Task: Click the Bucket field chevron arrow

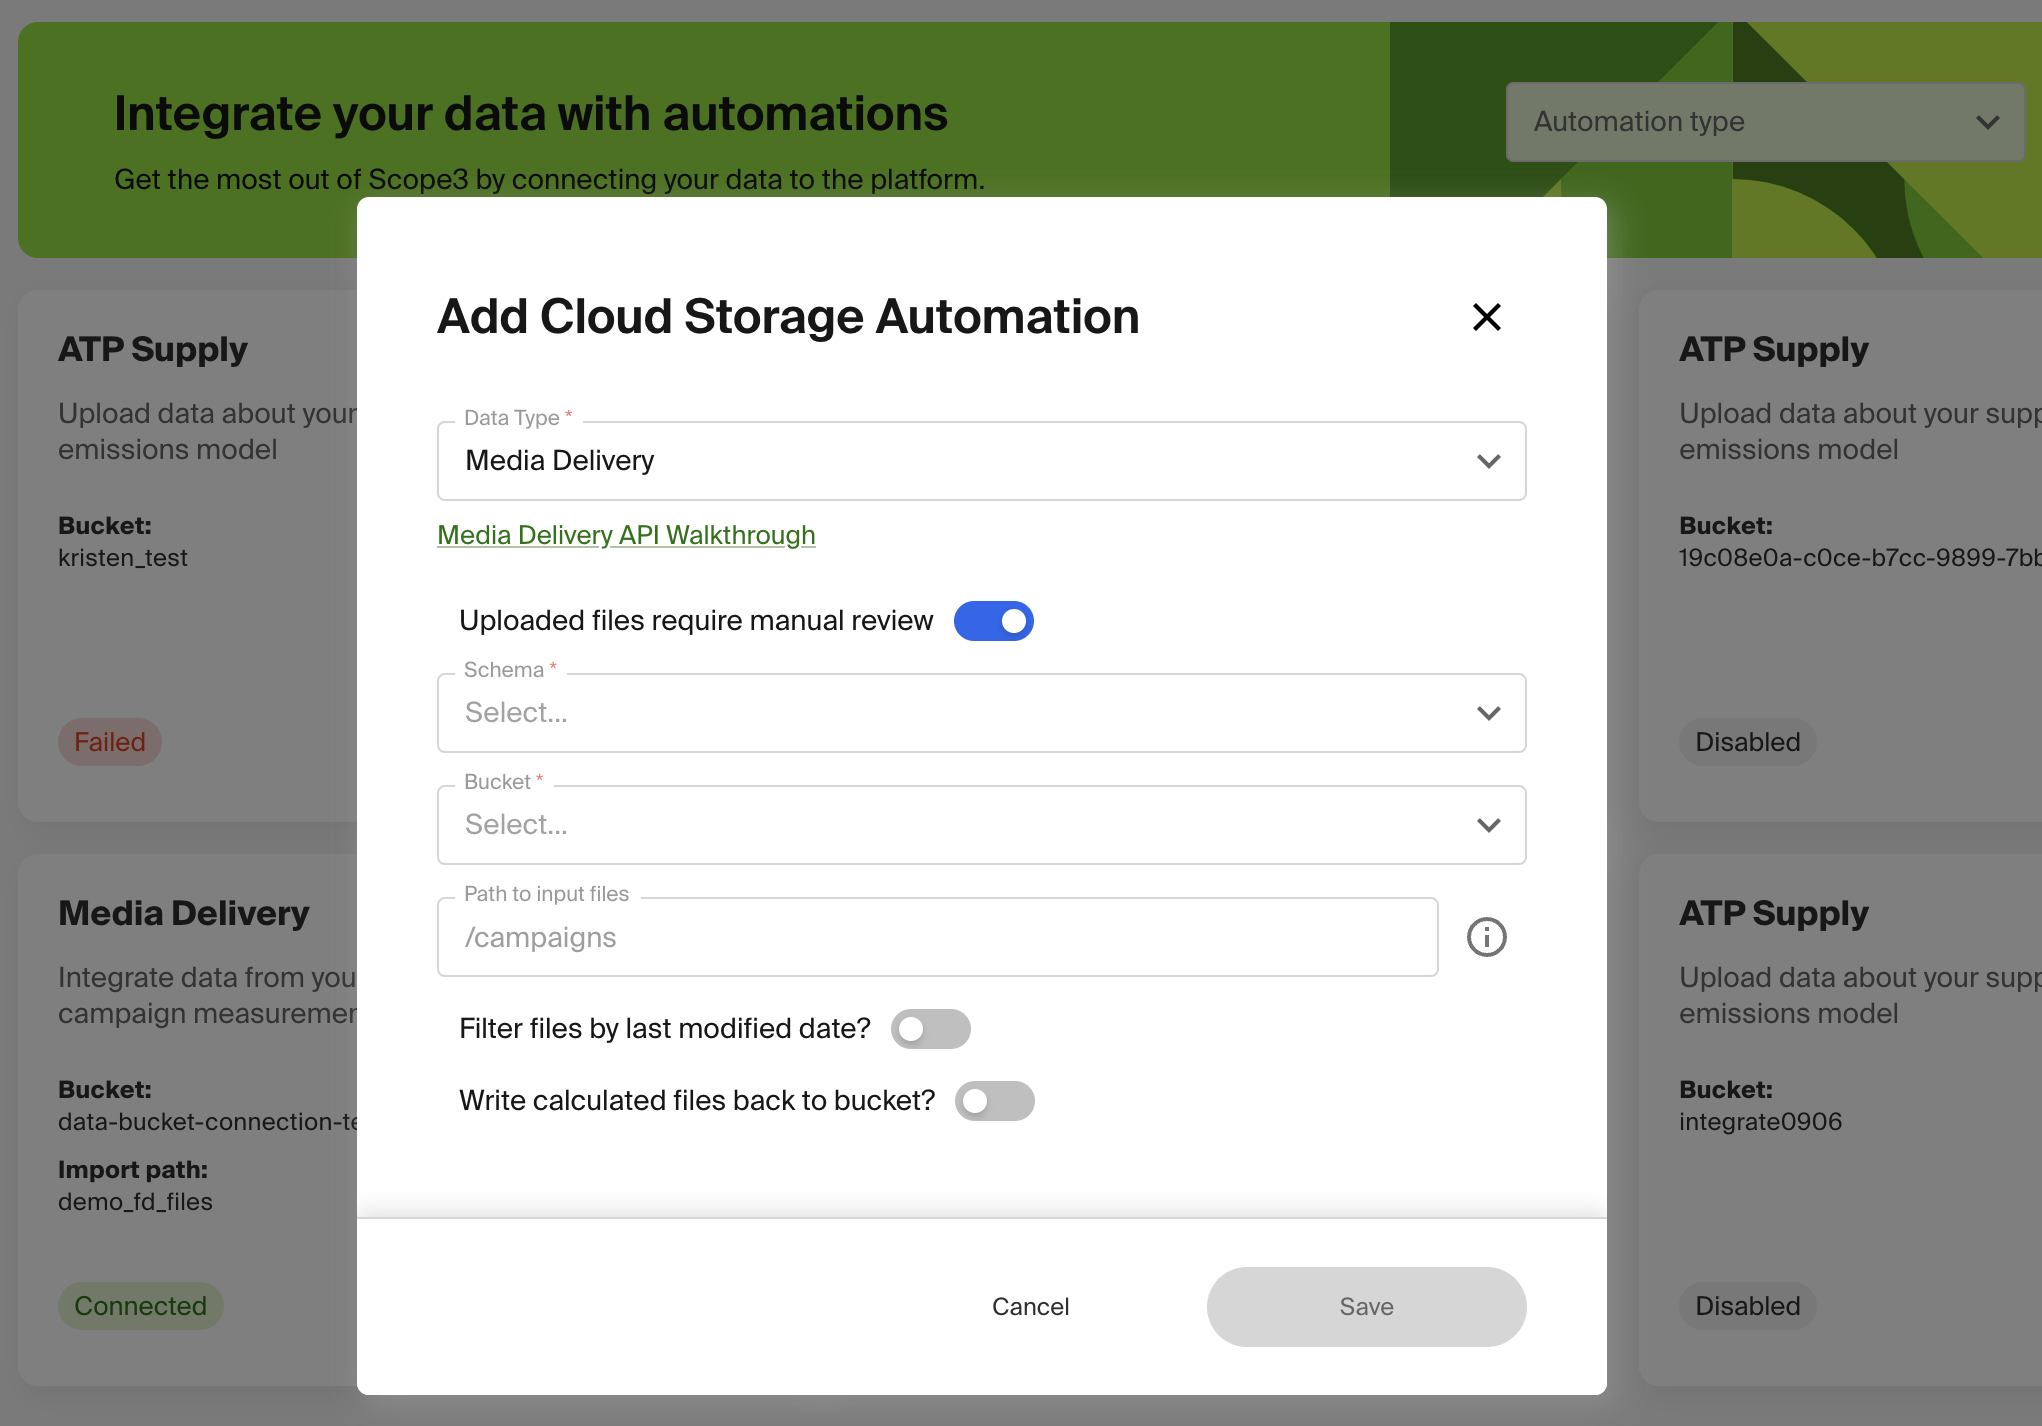Action: (x=1488, y=825)
